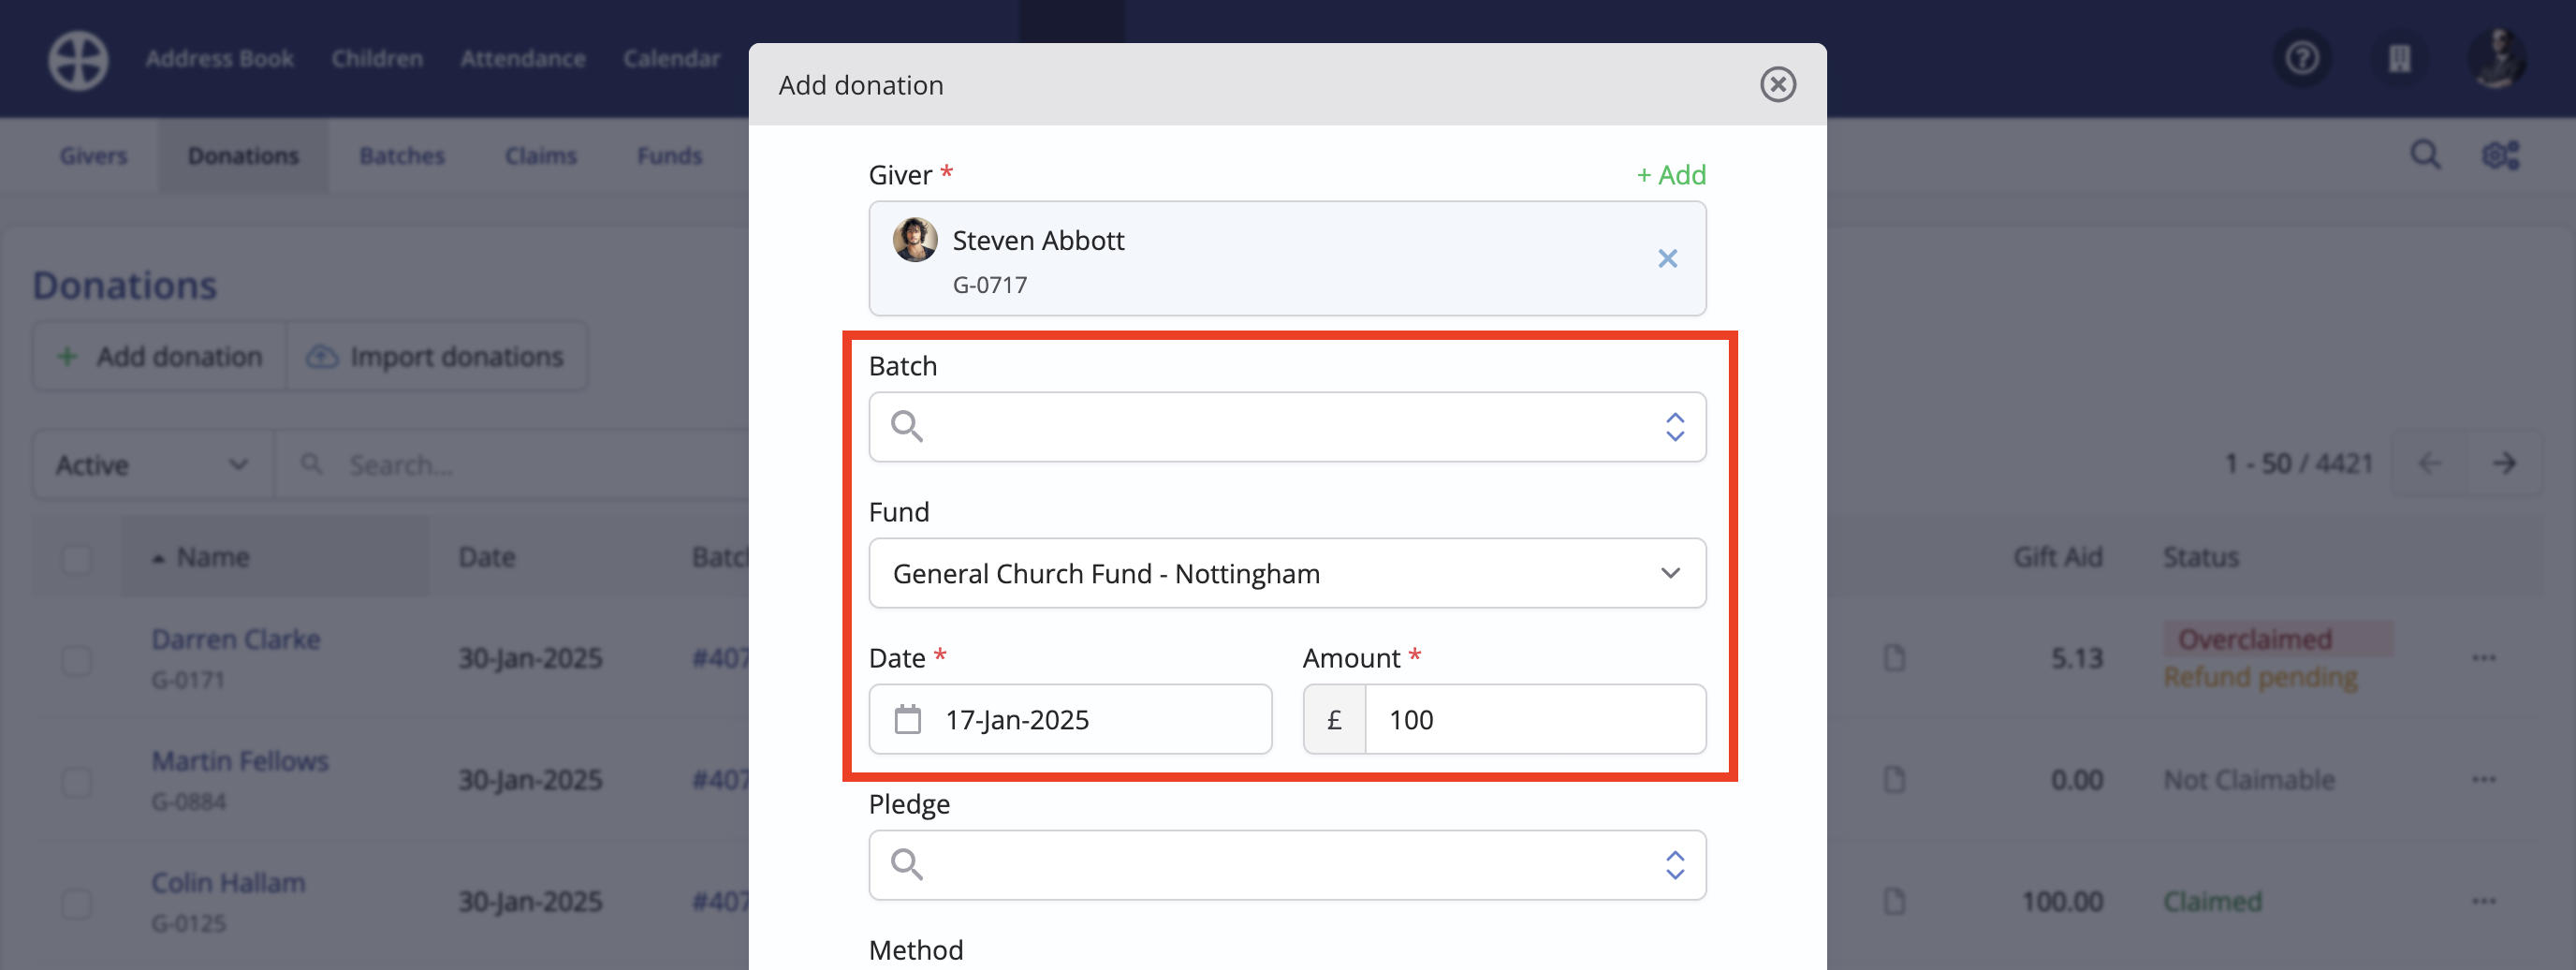
Task: Click the Not Claimable status text
Action: coord(2249,780)
